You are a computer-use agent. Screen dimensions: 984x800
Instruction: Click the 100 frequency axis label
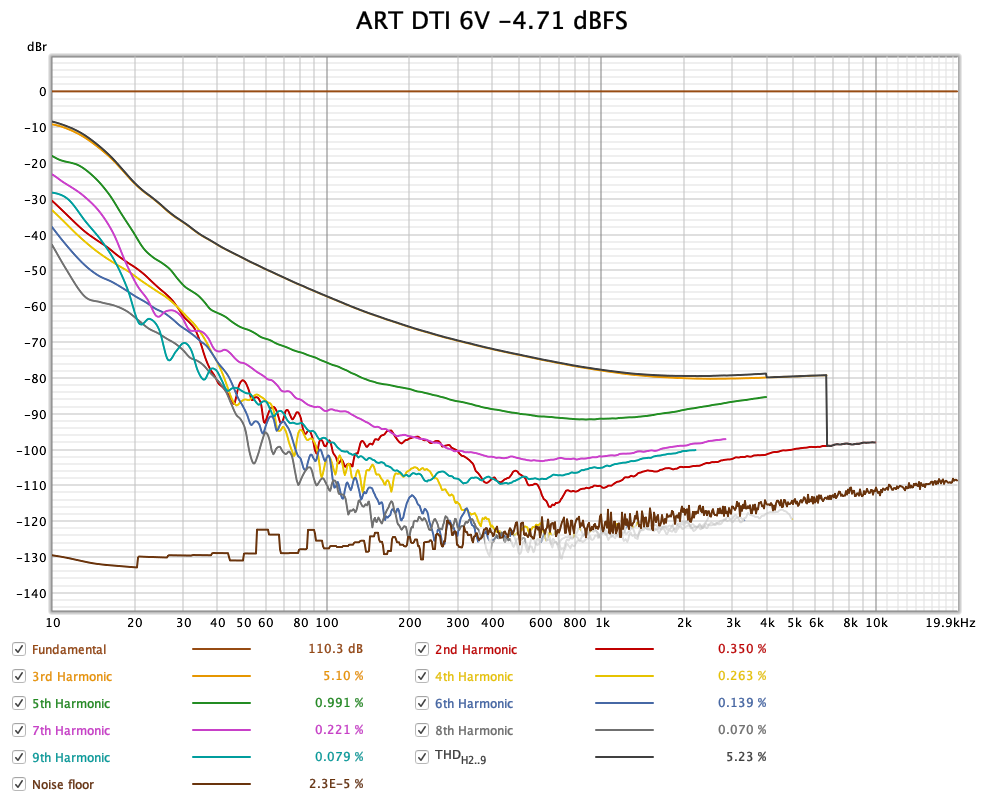pos(327,623)
